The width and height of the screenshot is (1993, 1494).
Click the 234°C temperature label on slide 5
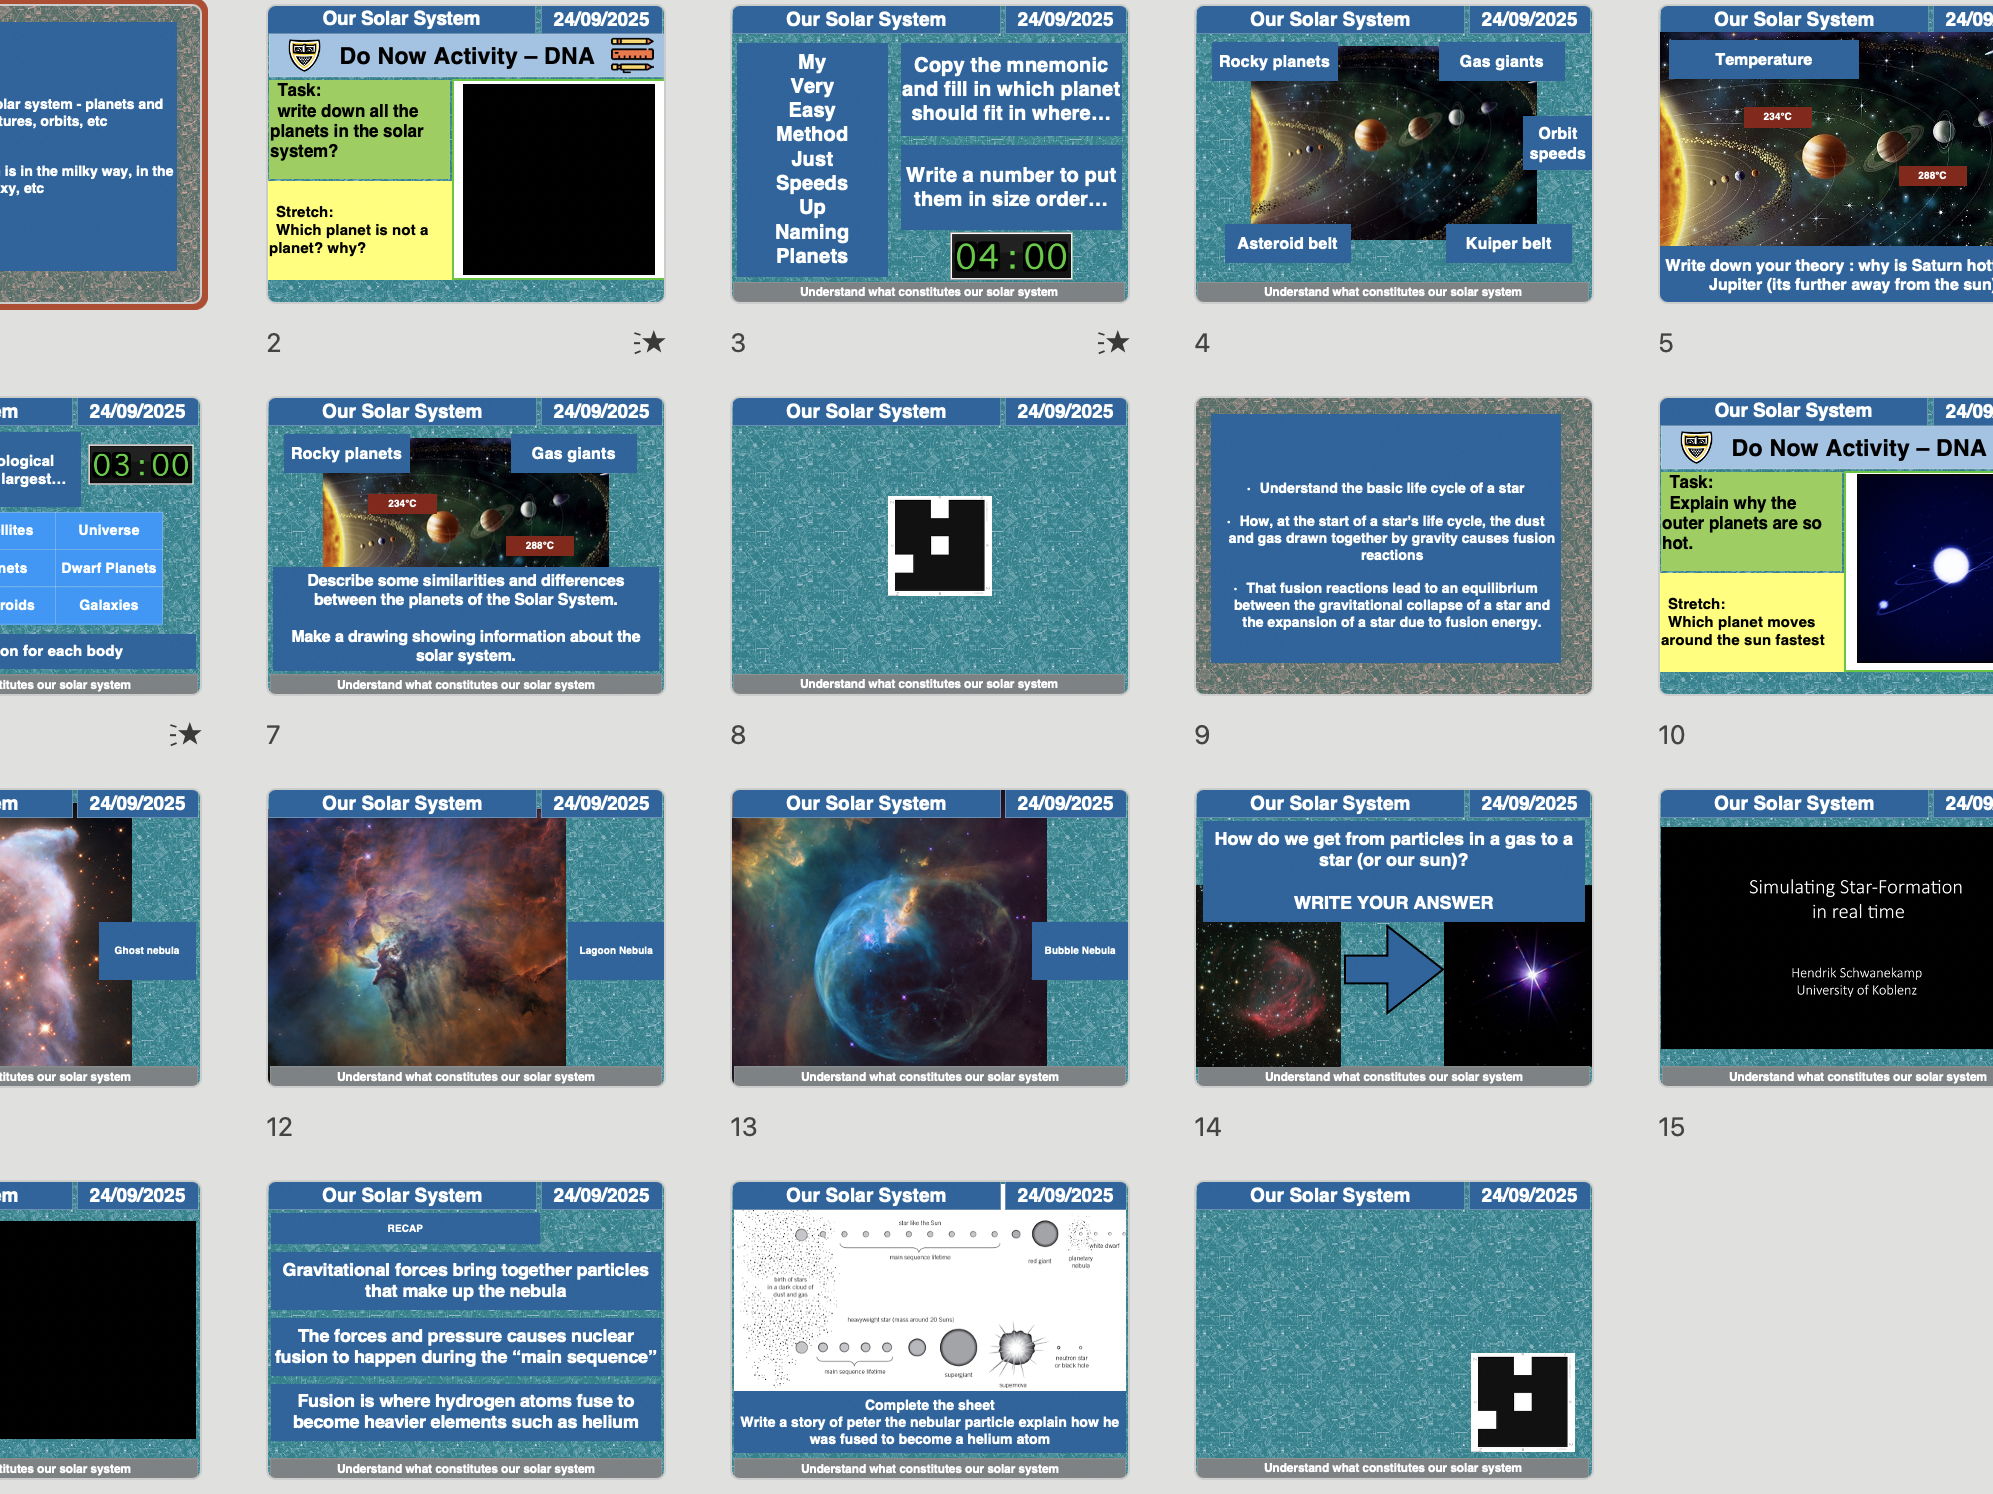pyautogui.click(x=1779, y=115)
